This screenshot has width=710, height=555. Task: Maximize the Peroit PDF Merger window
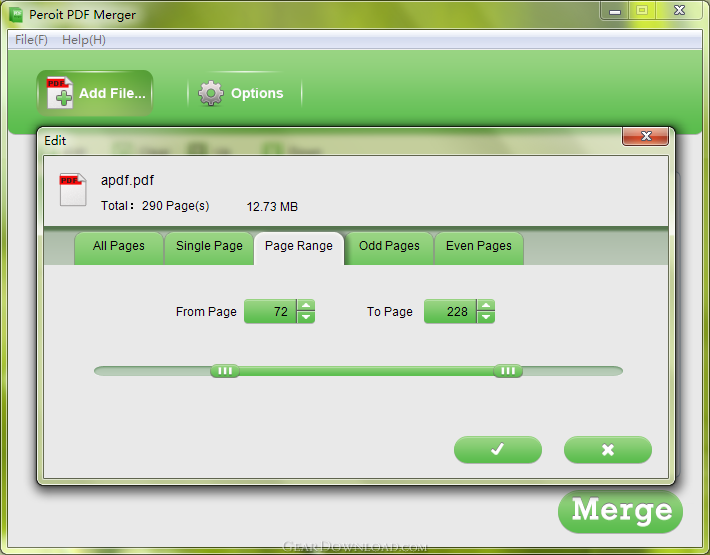[x=642, y=11]
